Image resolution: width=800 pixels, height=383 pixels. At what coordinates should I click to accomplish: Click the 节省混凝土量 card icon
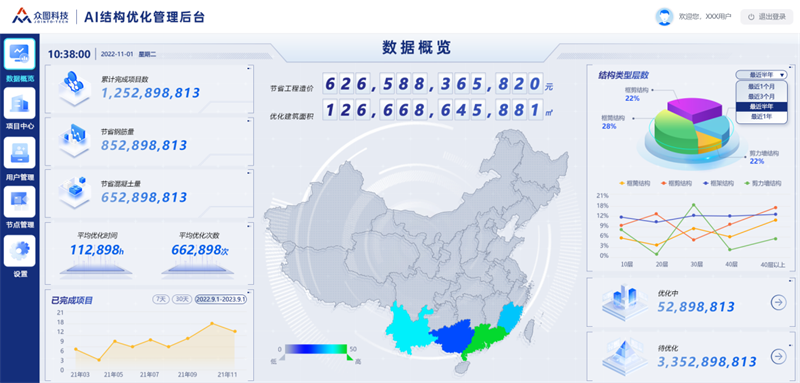point(74,191)
